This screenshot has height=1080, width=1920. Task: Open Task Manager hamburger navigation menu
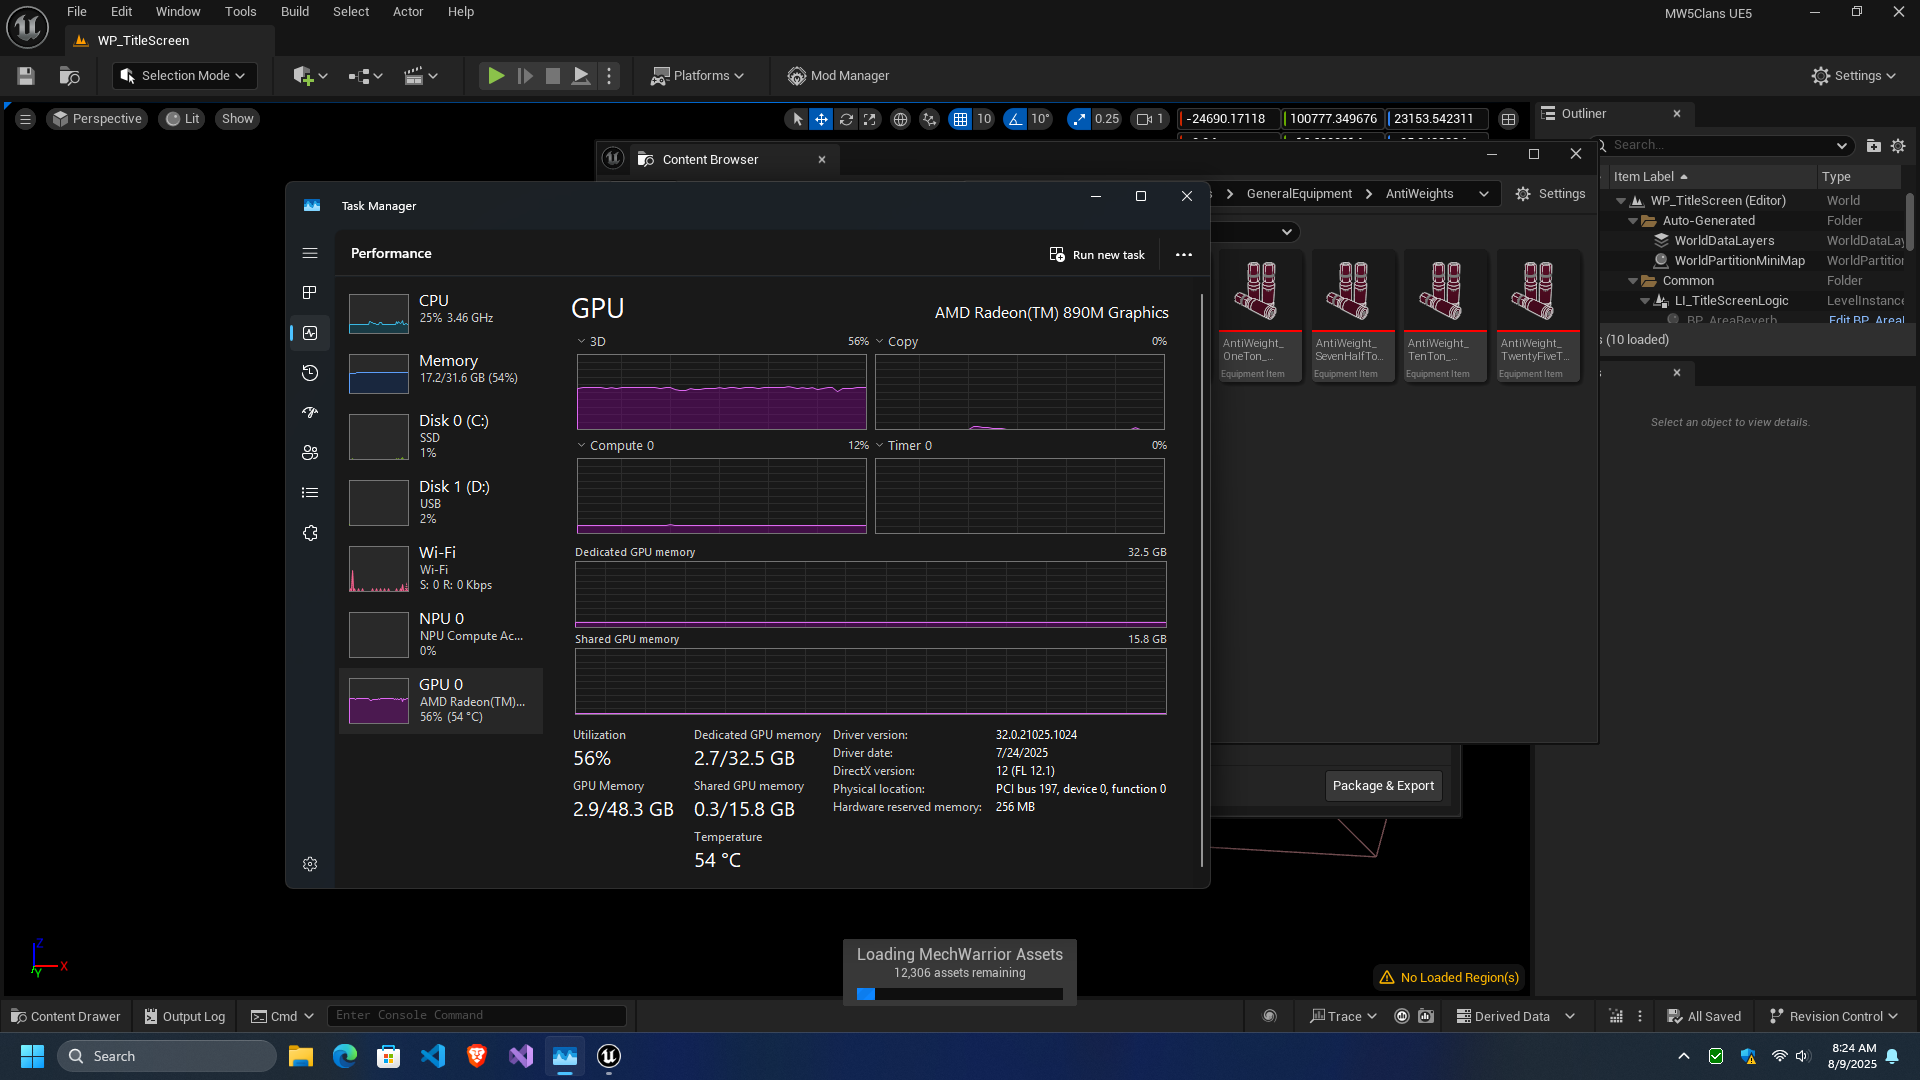click(310, 253)
